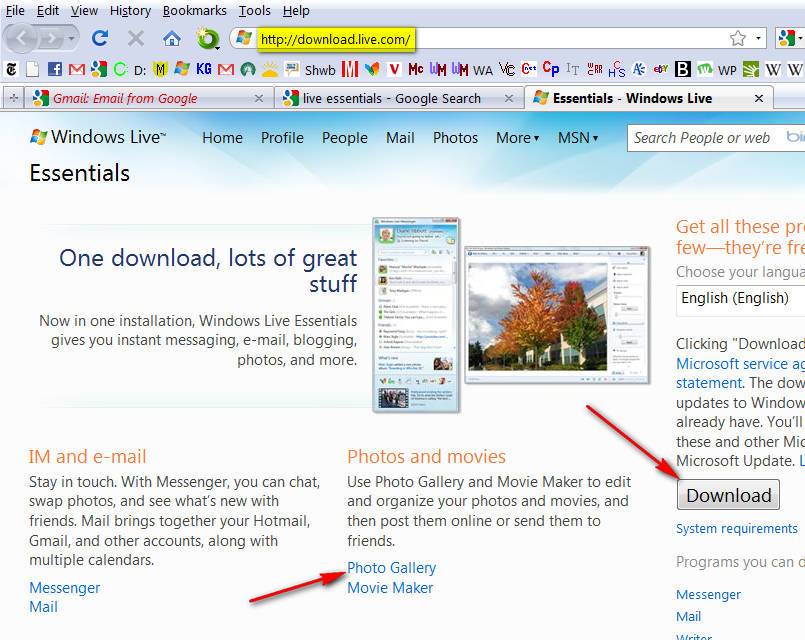
Task: Close the Gmail tab
Action: [x=259, y=98]
